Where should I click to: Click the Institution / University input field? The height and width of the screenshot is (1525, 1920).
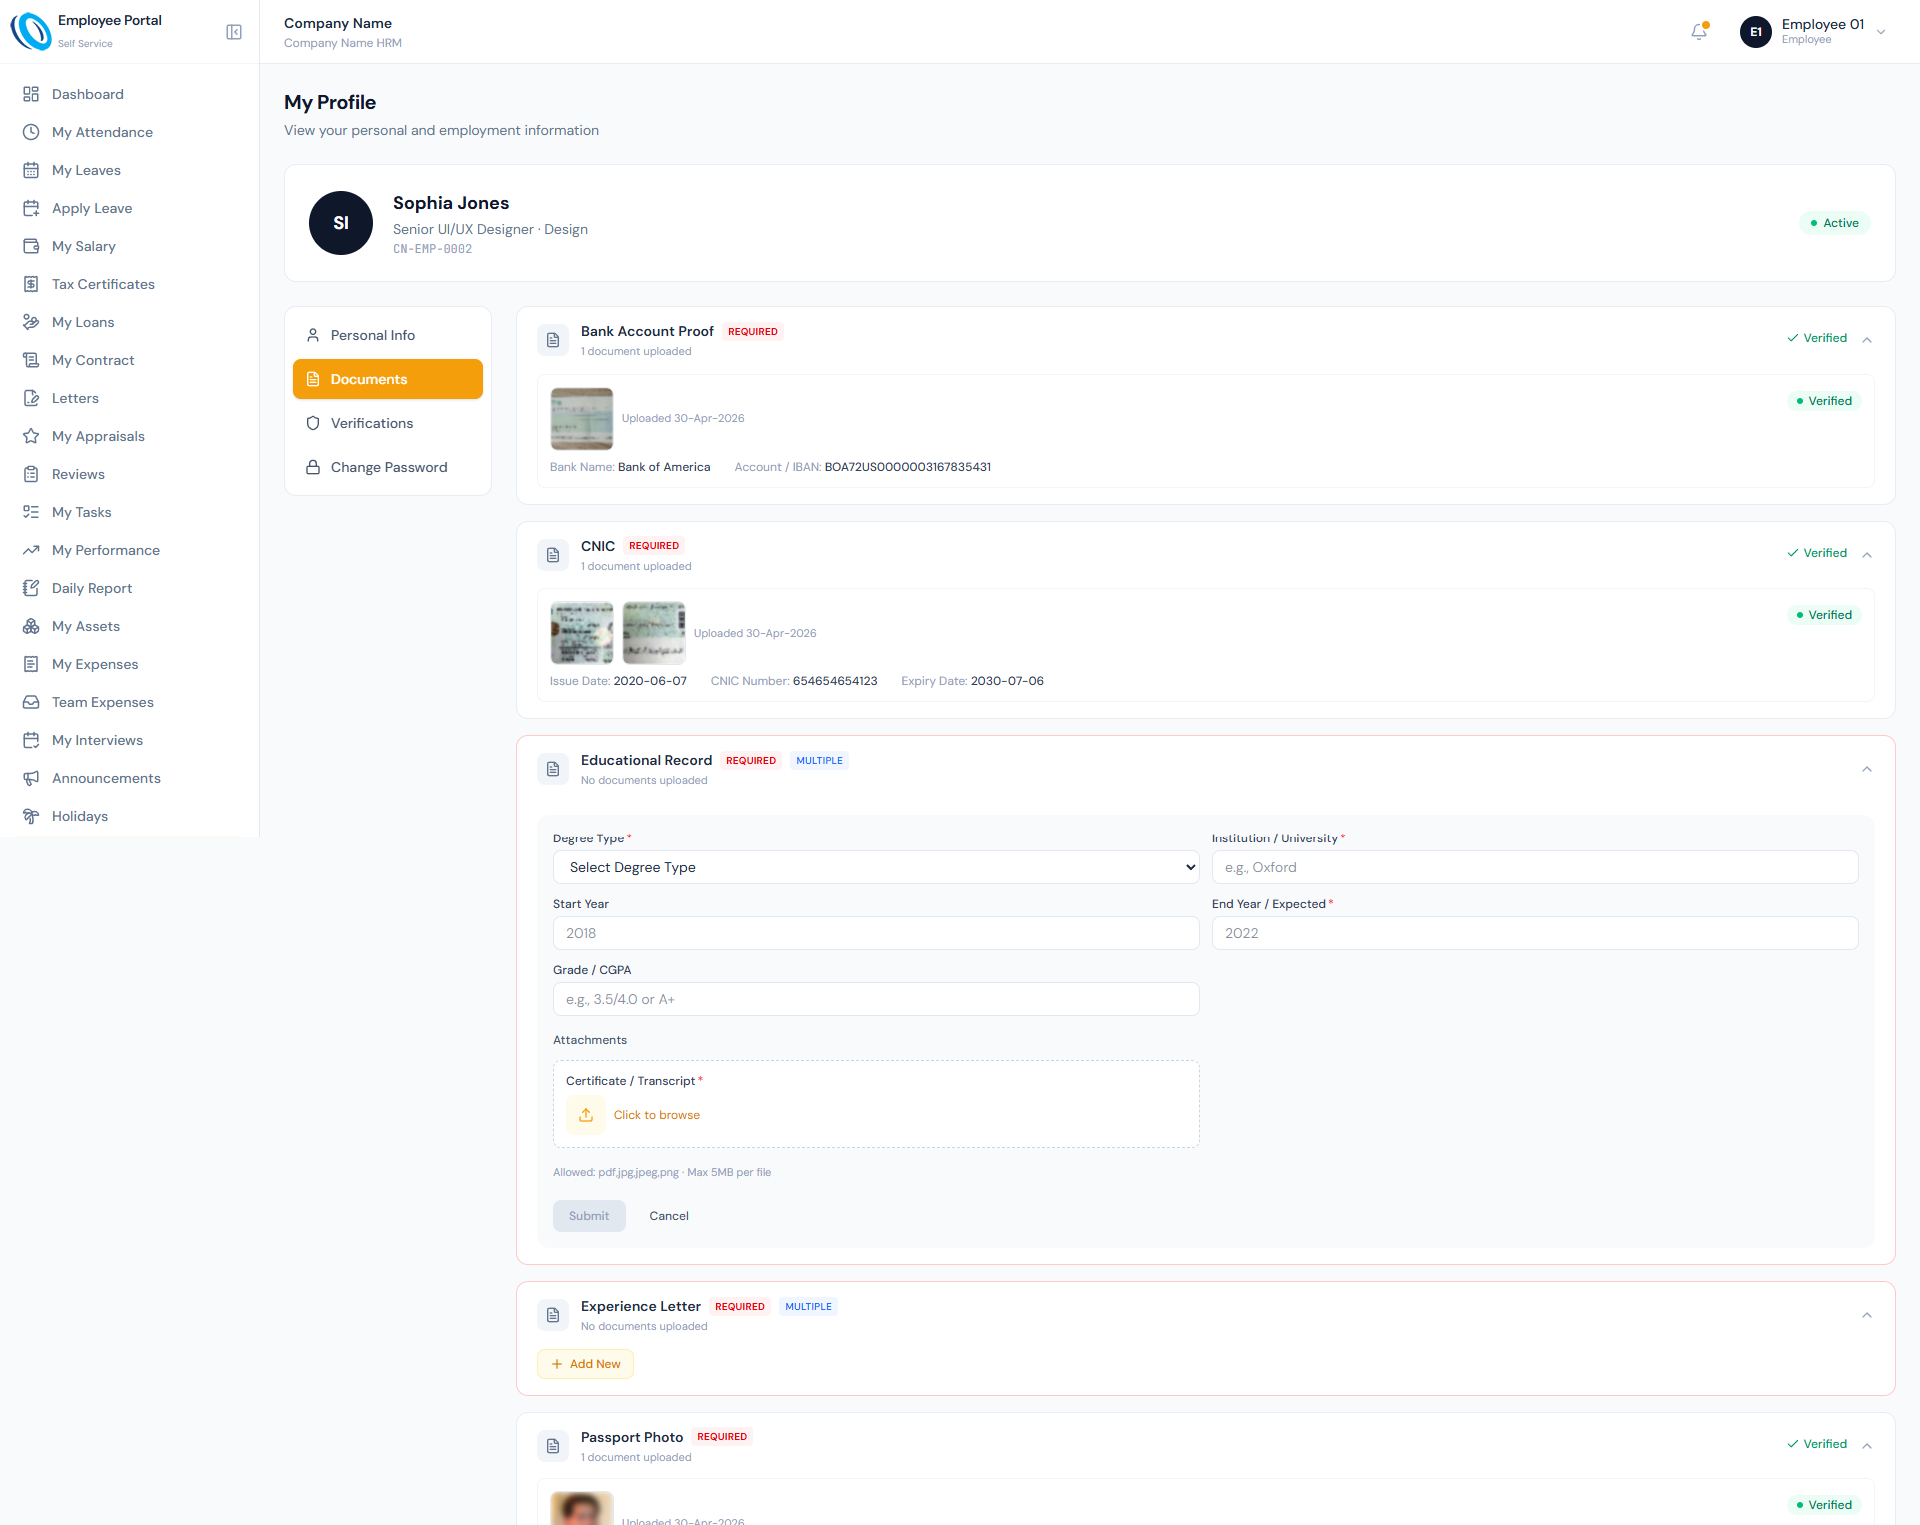click(x=1535, y=867)
